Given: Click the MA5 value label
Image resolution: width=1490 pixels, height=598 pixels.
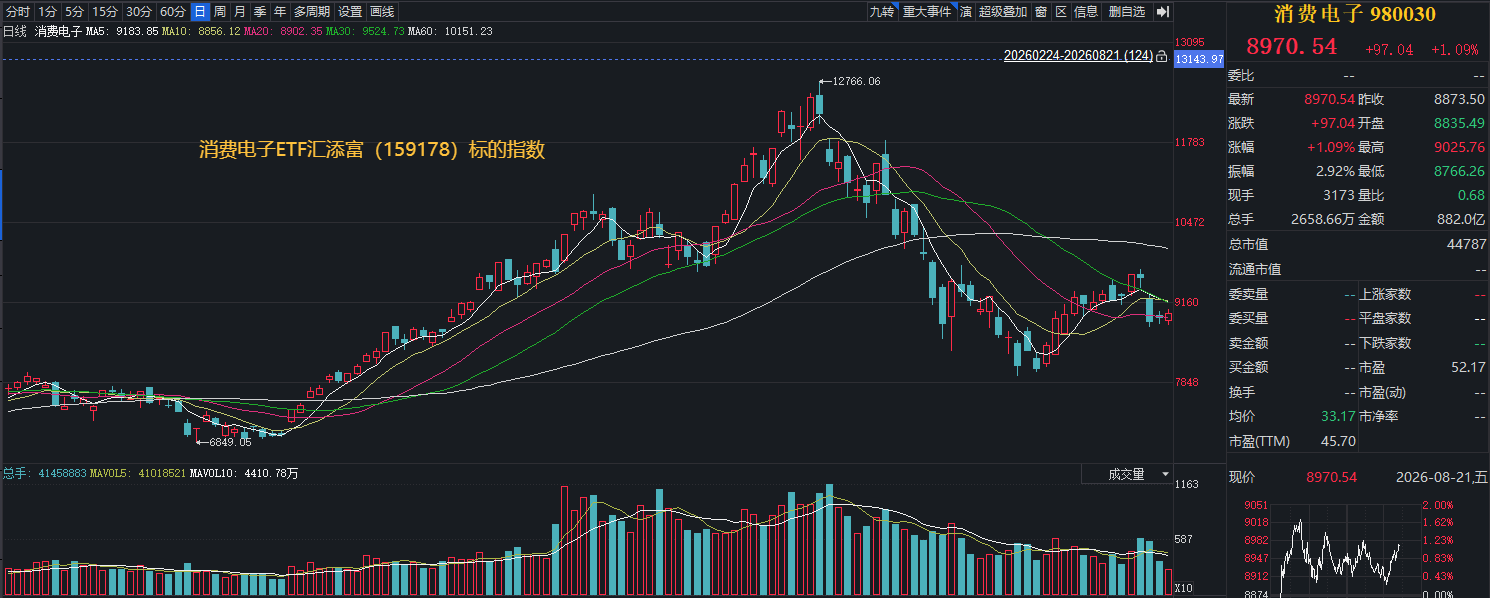Looking at the screenshot, I should (121, 32).
